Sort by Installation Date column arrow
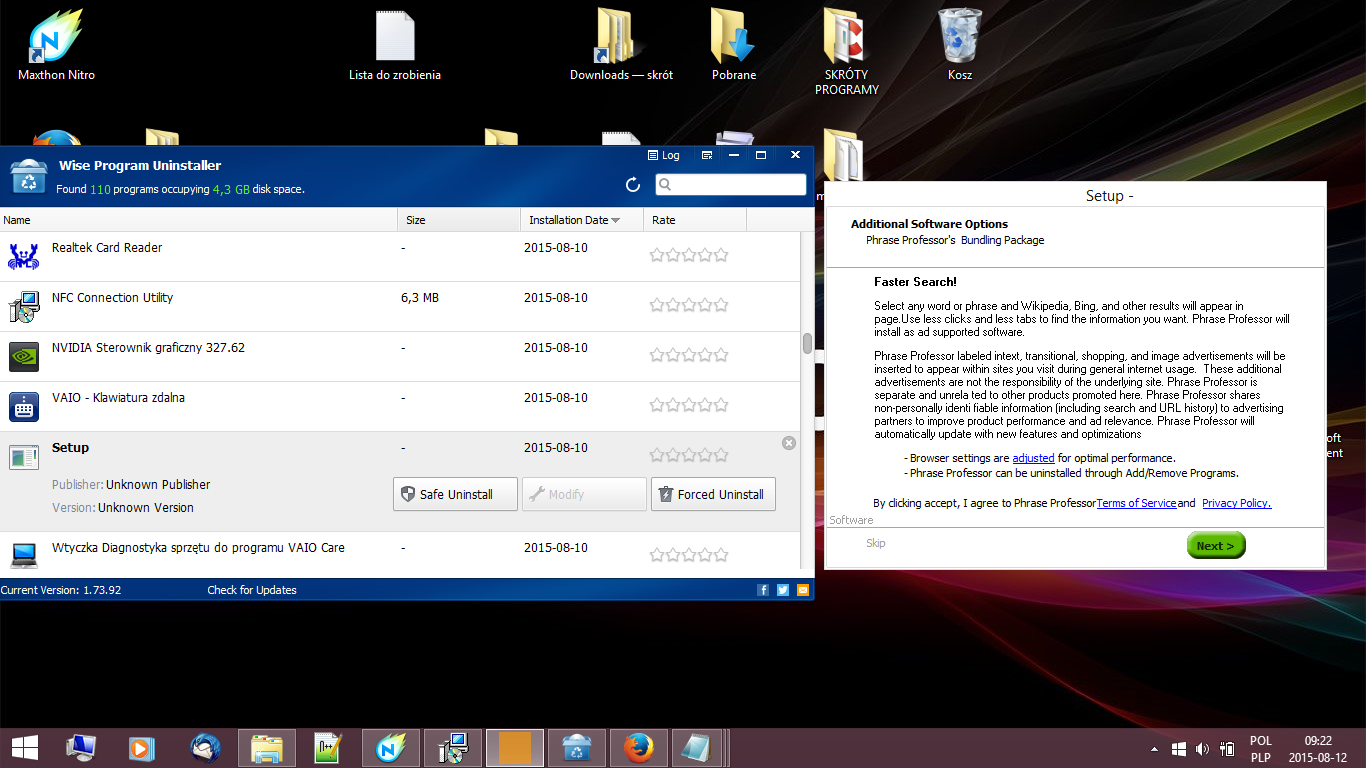The height and width of the screenshot is (768, 1366). pos(616,220)
